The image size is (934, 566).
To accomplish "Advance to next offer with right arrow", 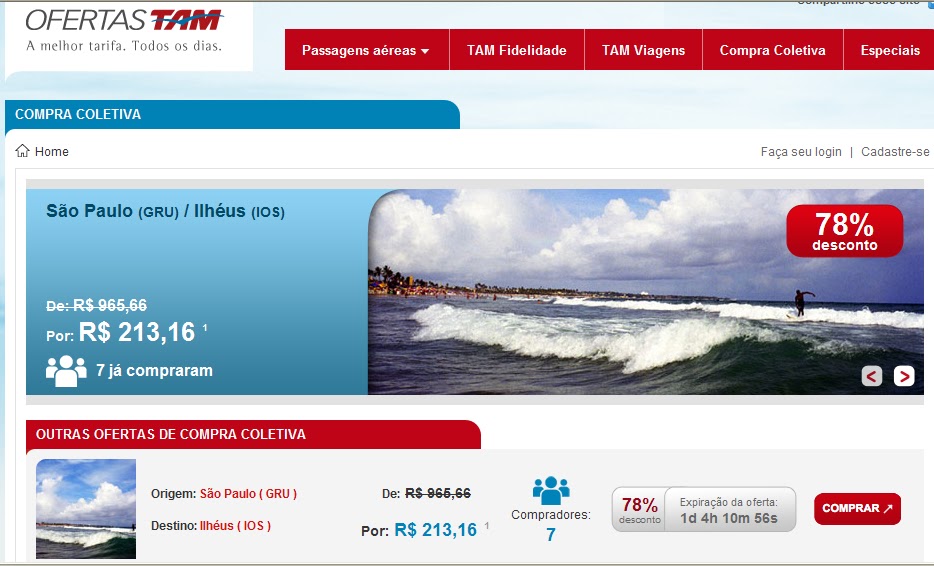I will coord(904,376).
